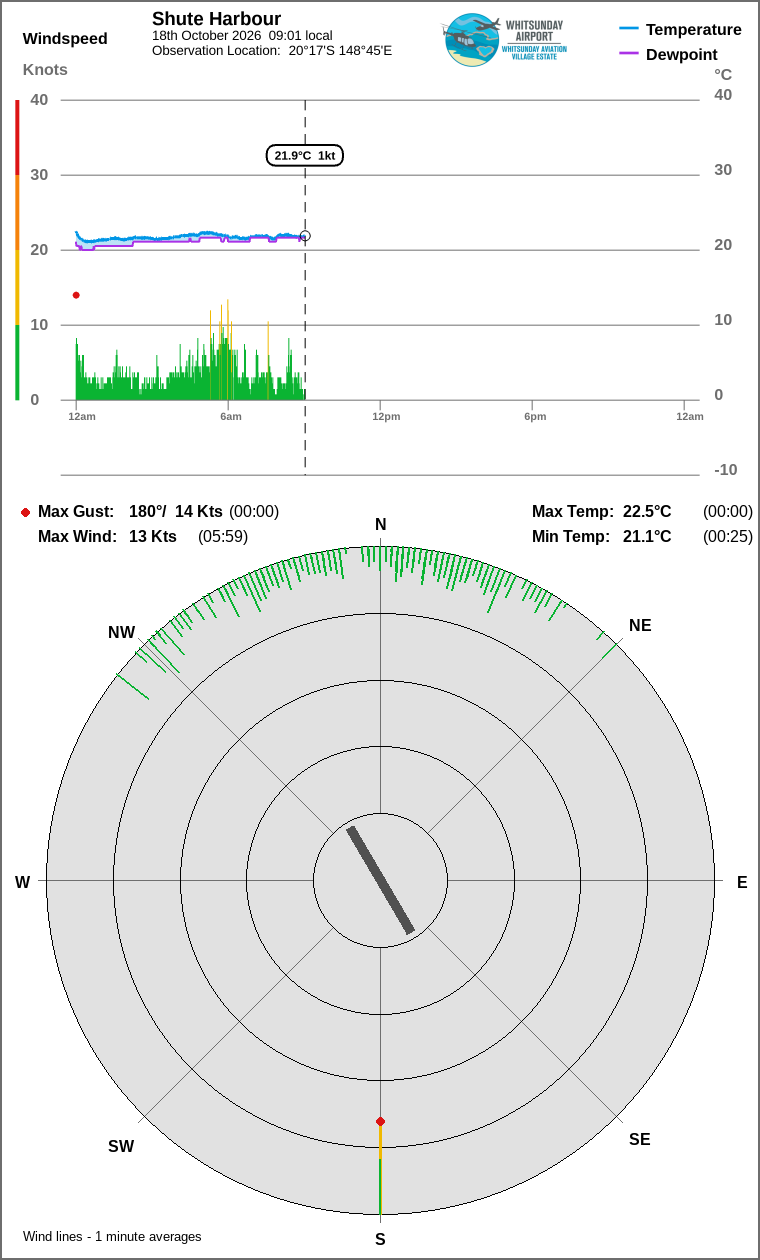
Task: Click the -10 temperature axis label
Action: coord(726,470)
